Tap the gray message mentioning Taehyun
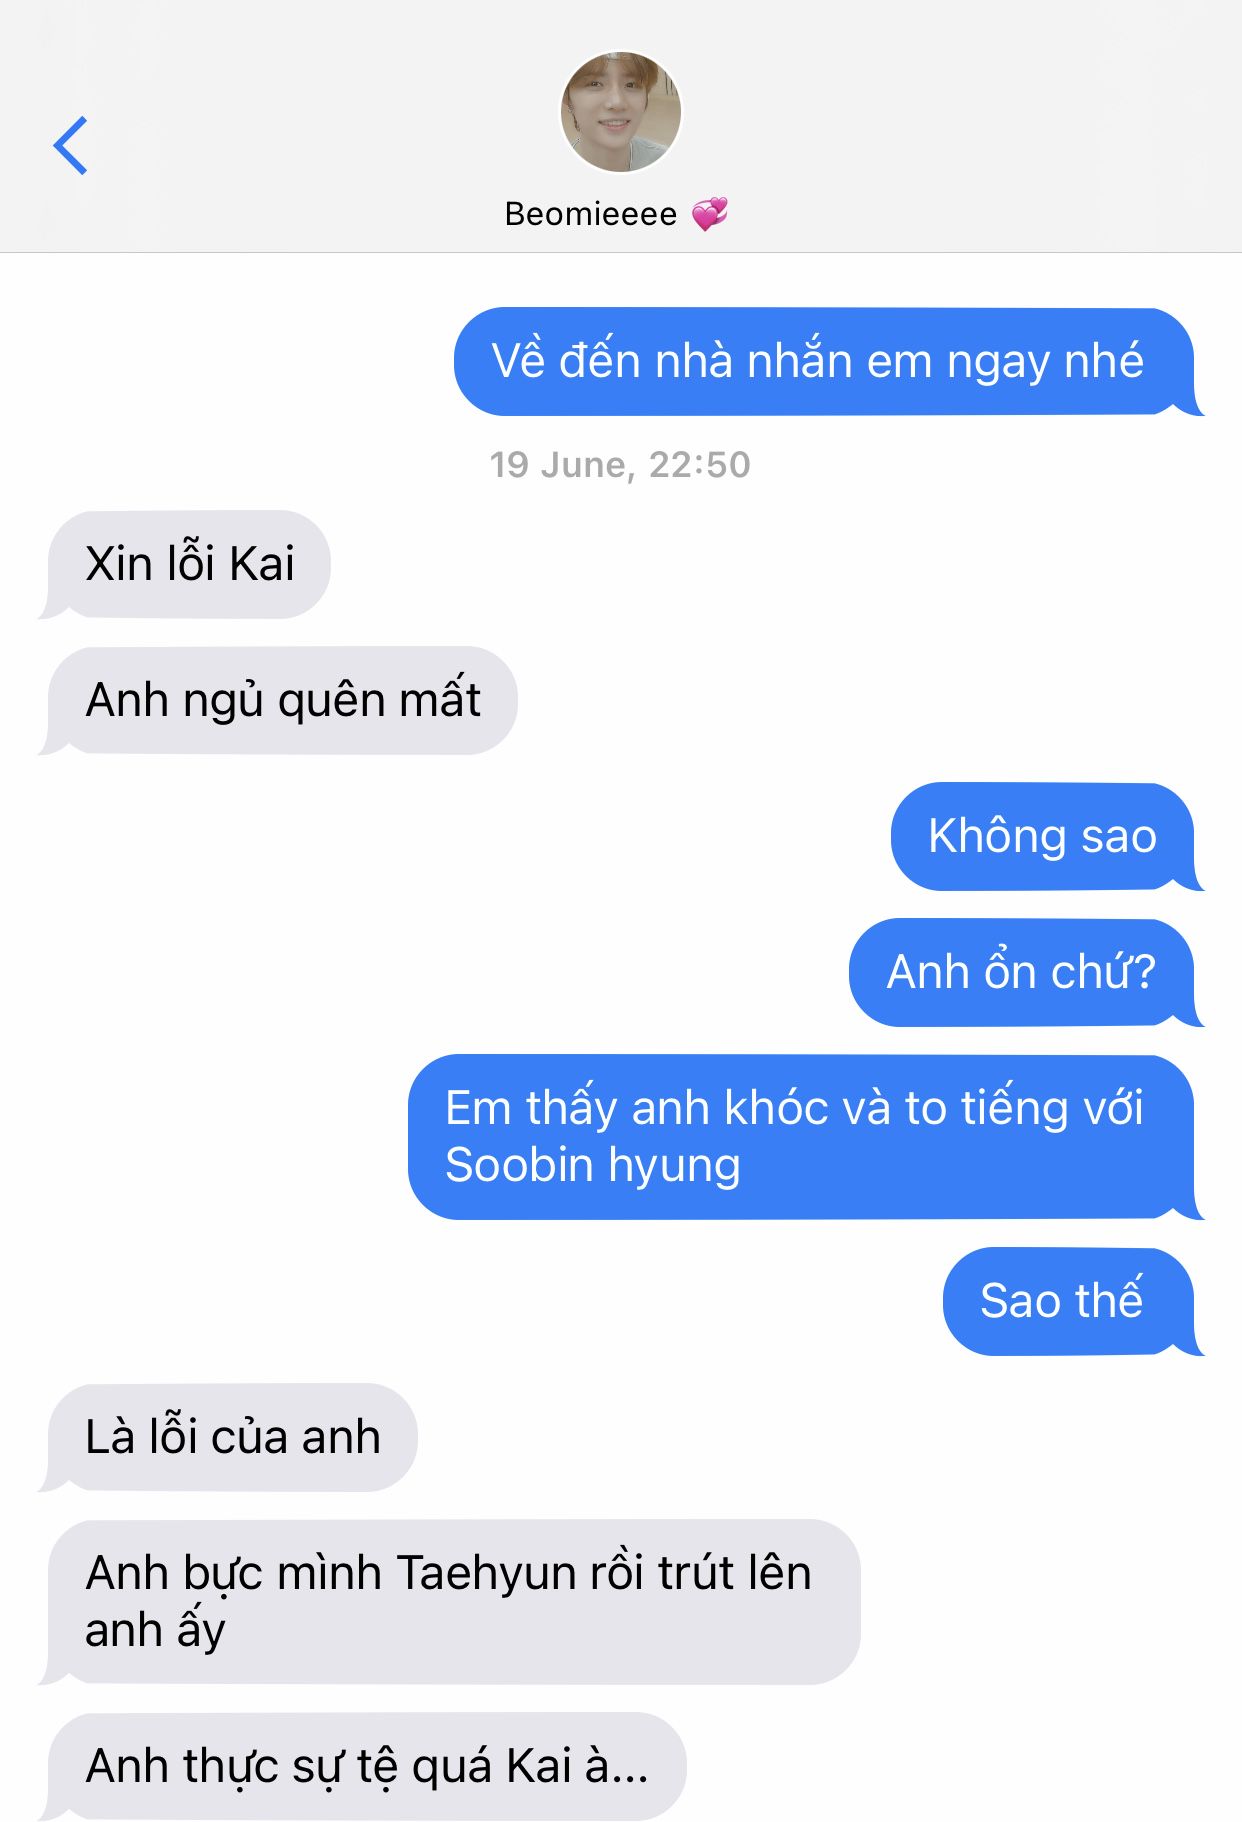Image resolution: width=1242 pixels, height=1822 pixels. pos(450,1602)
